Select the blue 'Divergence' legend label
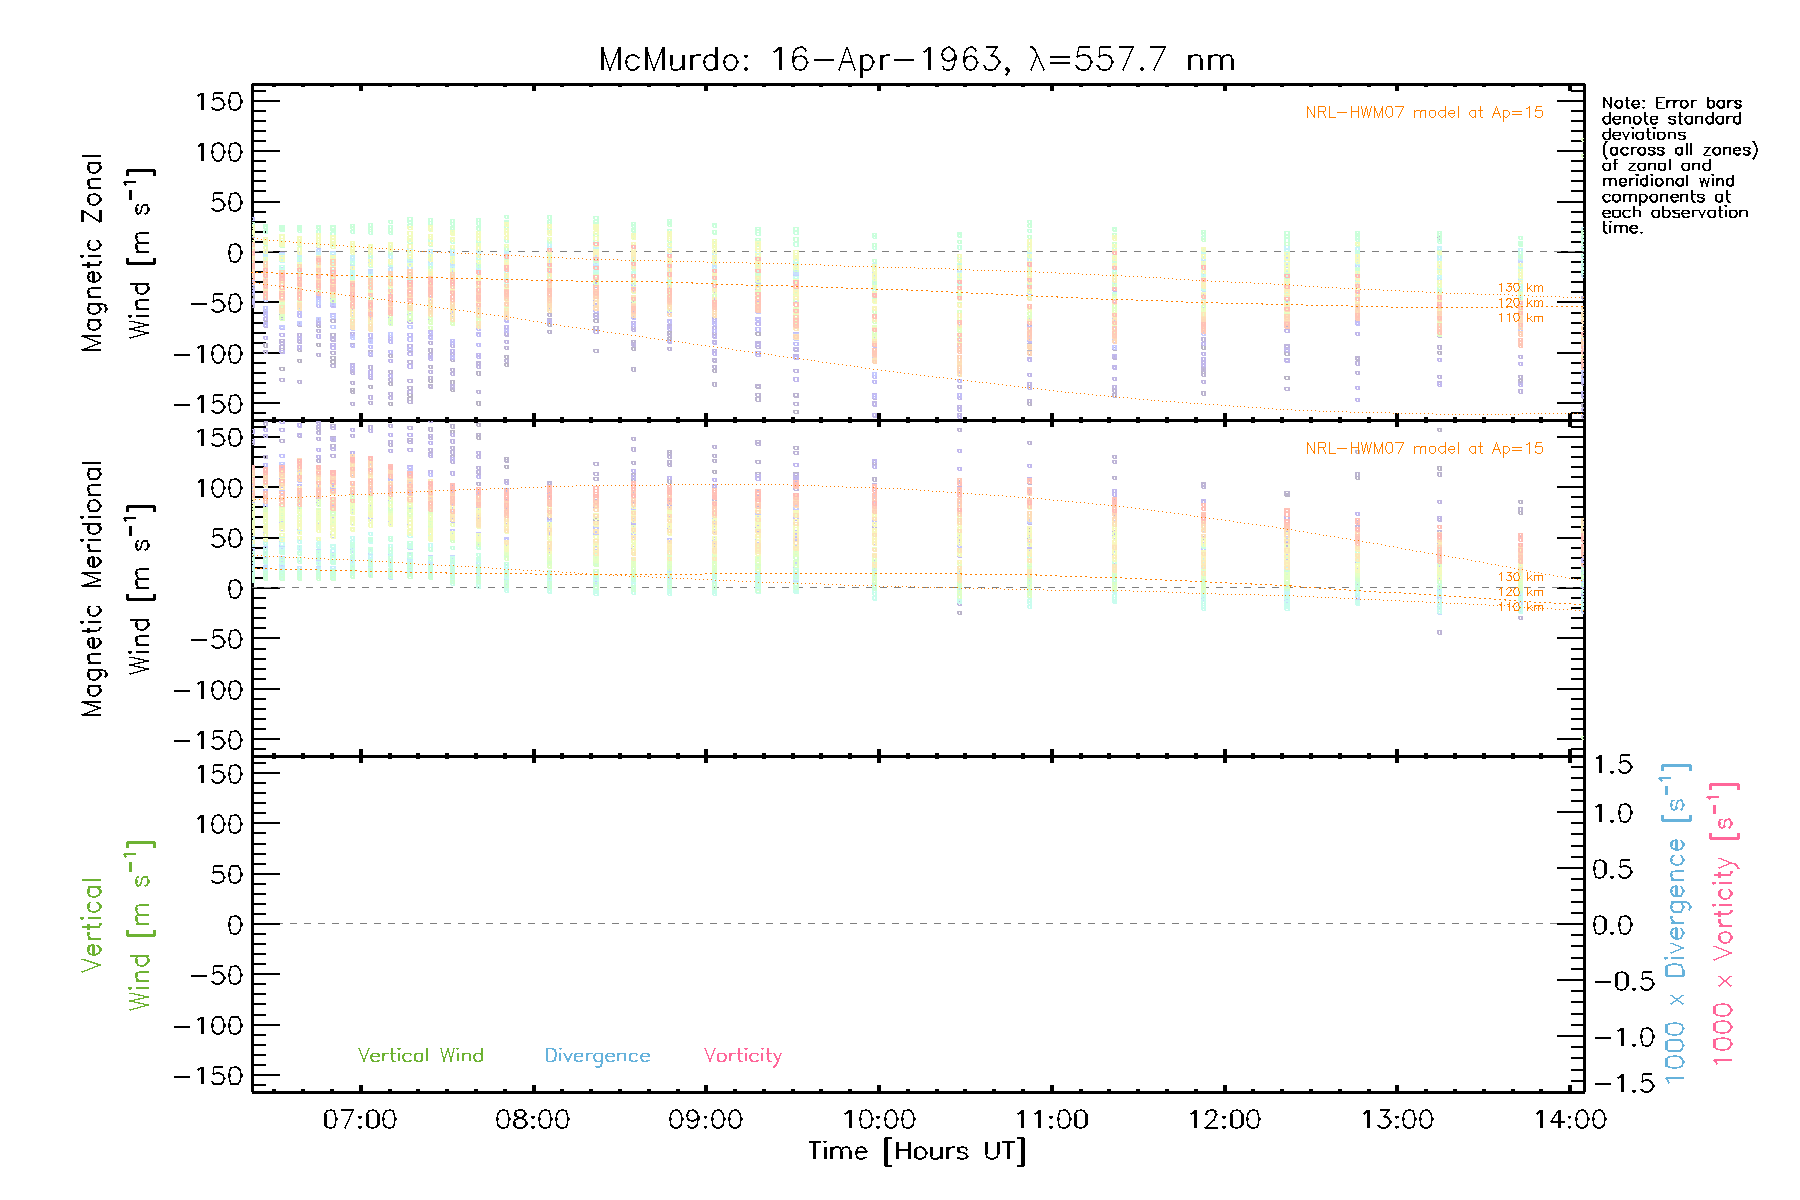Image resolution: width=1800 pixels, height=1200 pixels. click(x=597, y=1056)
